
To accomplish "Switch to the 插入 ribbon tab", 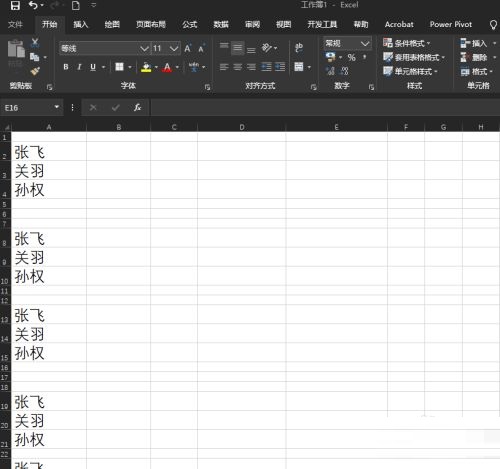I will pos(81,24).
